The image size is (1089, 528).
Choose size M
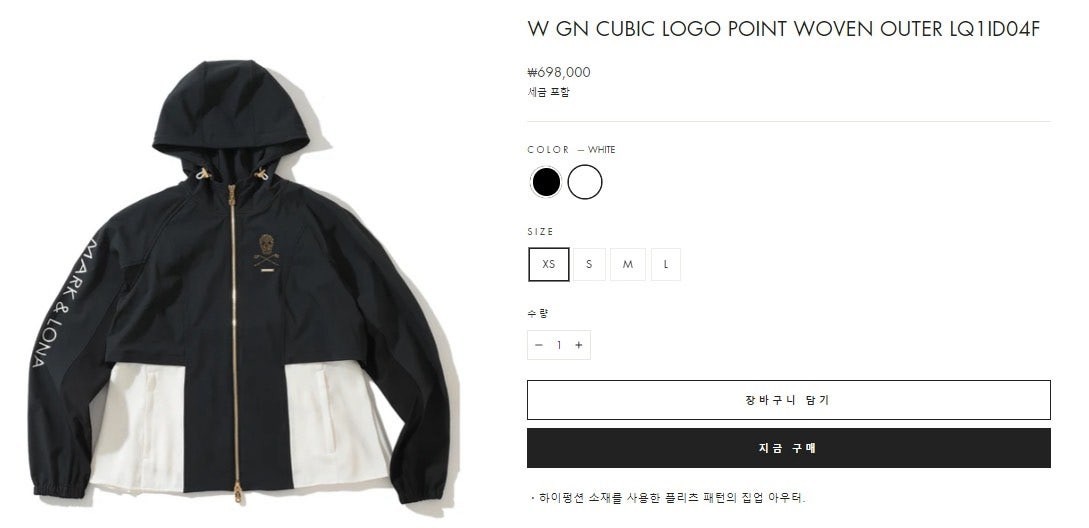click(x=628, y=265)
